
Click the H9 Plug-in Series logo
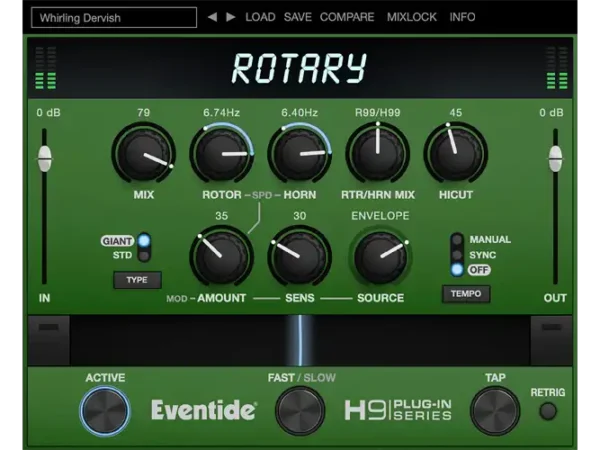(x=398, y=410)
